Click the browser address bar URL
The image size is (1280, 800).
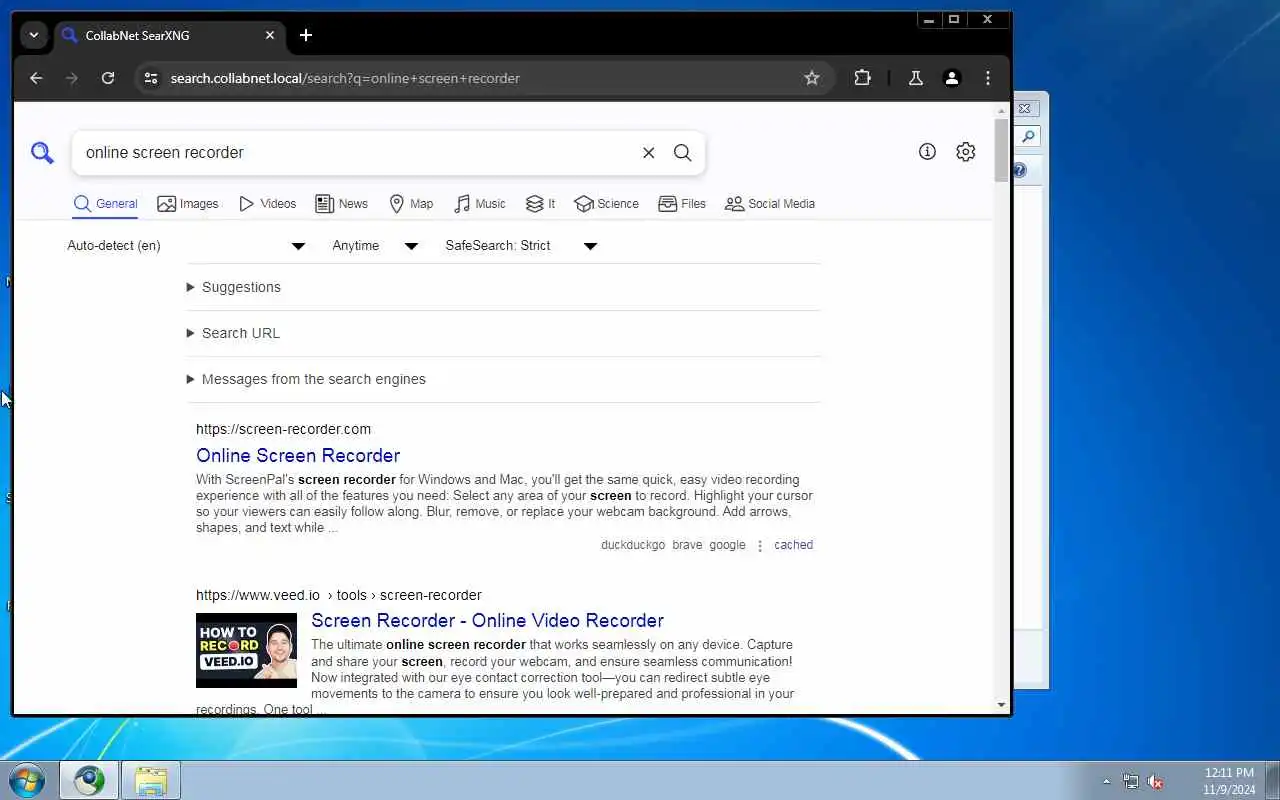345,78
